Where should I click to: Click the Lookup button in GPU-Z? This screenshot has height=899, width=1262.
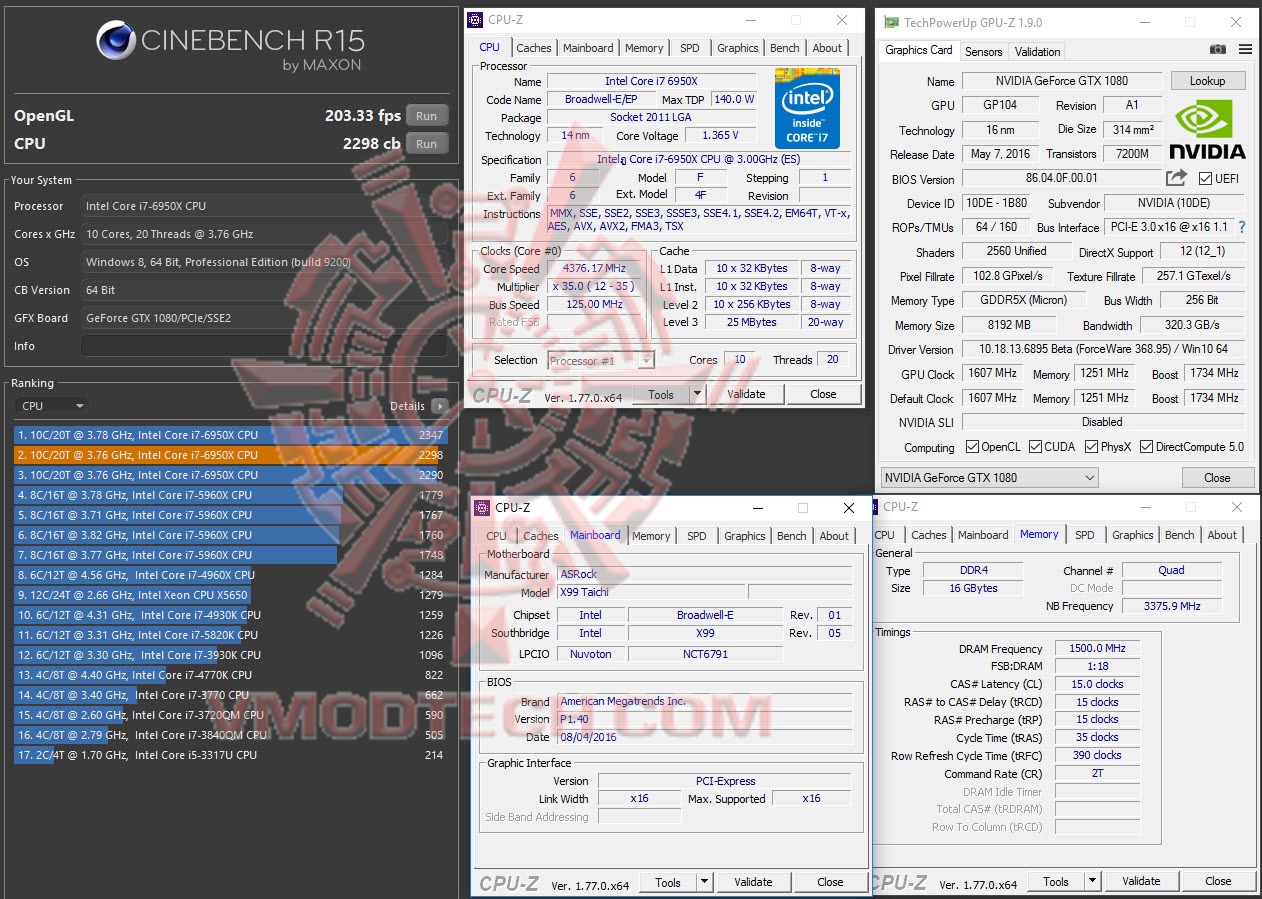[x=1207, y=81]
